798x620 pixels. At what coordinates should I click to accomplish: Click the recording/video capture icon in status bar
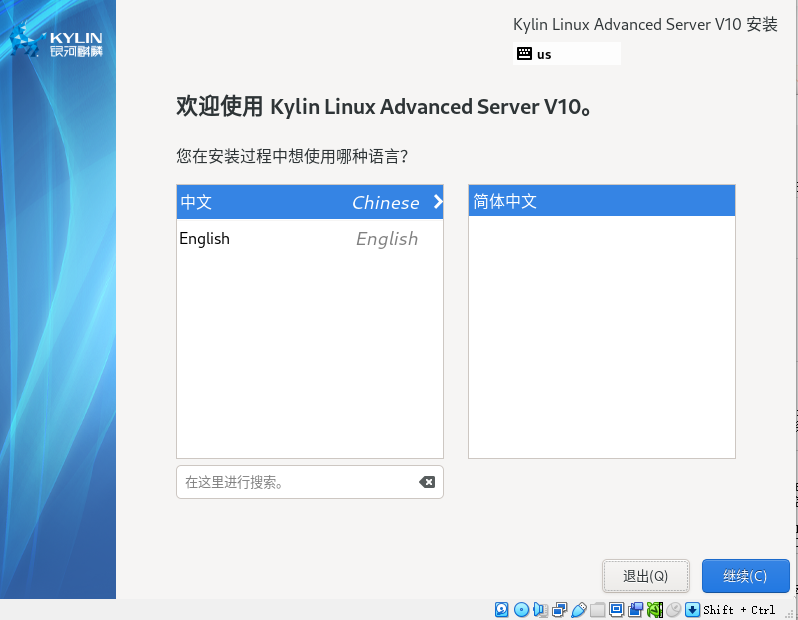coord(636,609)
